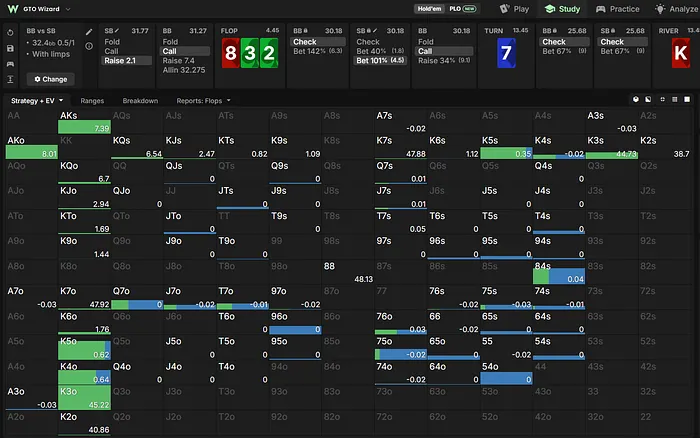
Task: Select Bet 40% in the SB flop panel
Action: [380, 51]
